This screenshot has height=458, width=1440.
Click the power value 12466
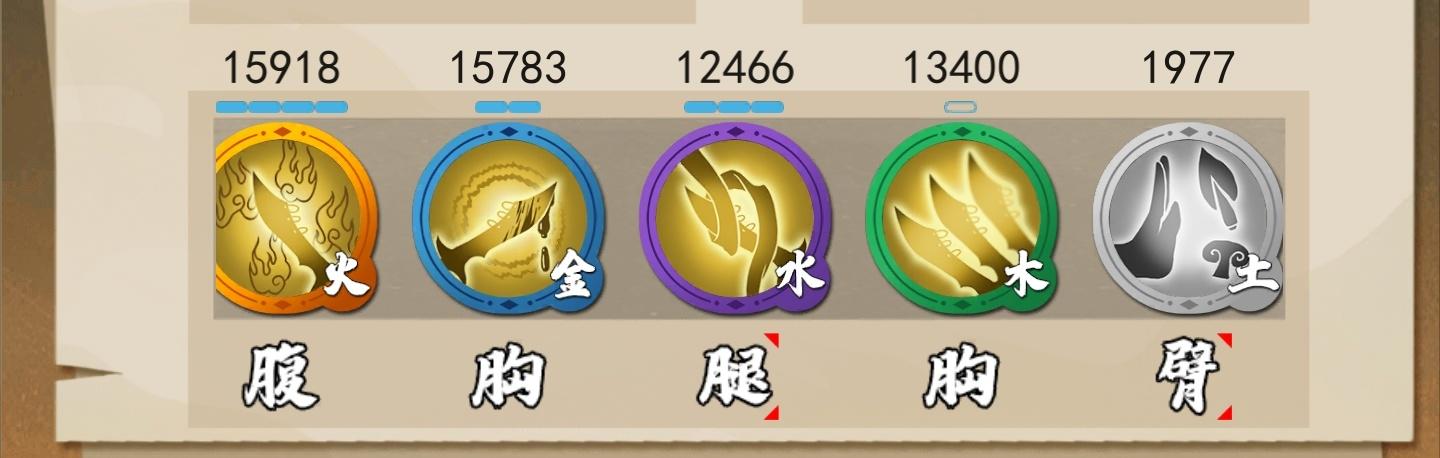click(x=735, y=69)
